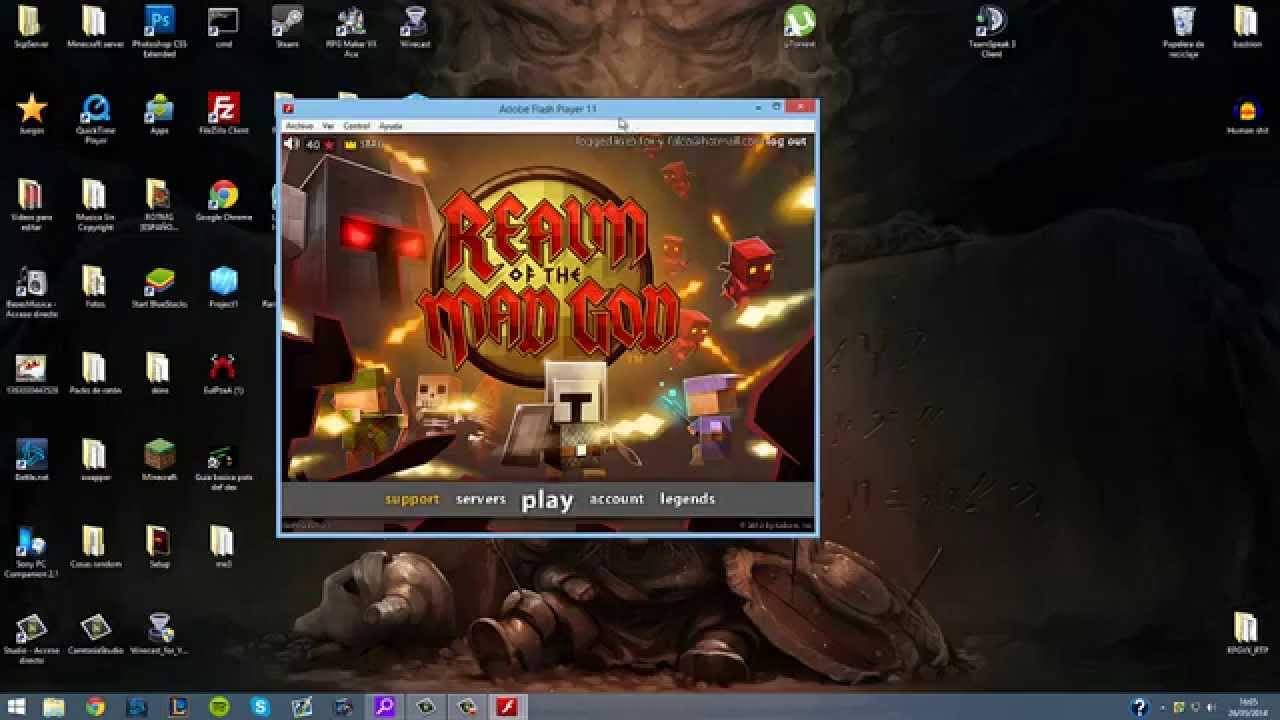
Task: Select the Juegos star icon on desktop
Action: (31, 113)
